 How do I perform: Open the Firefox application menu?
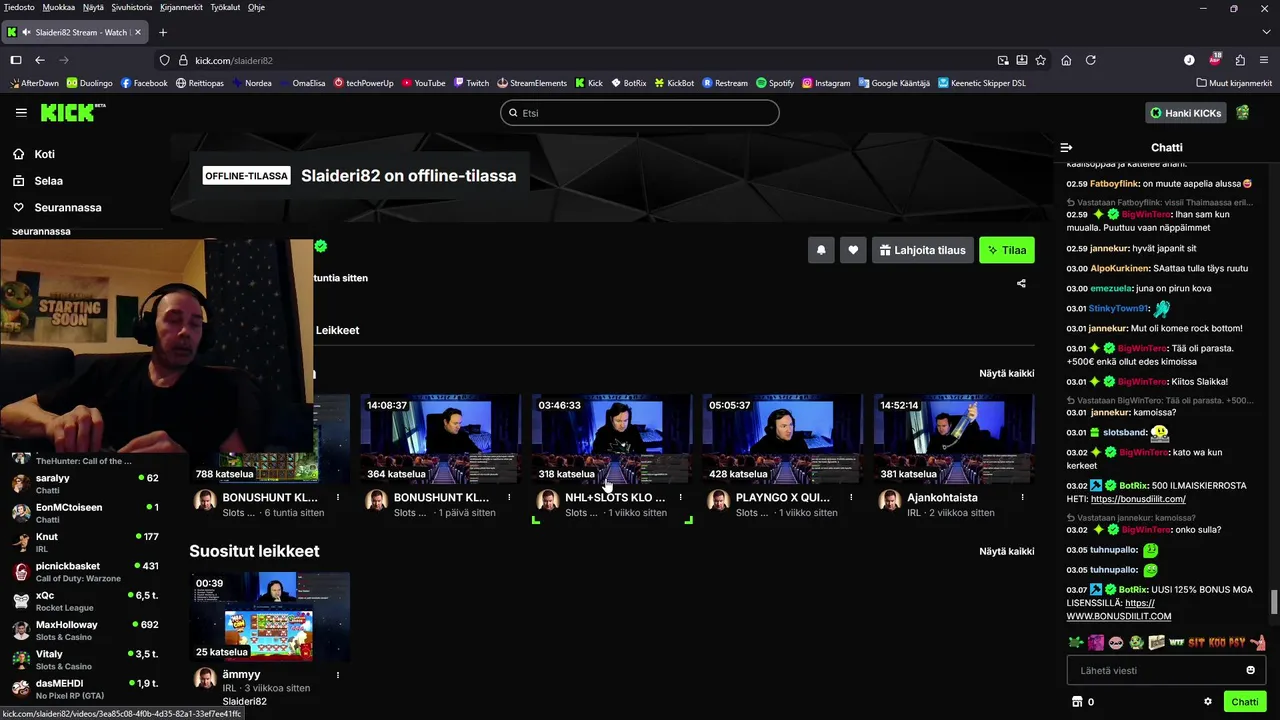[1264, 60]
